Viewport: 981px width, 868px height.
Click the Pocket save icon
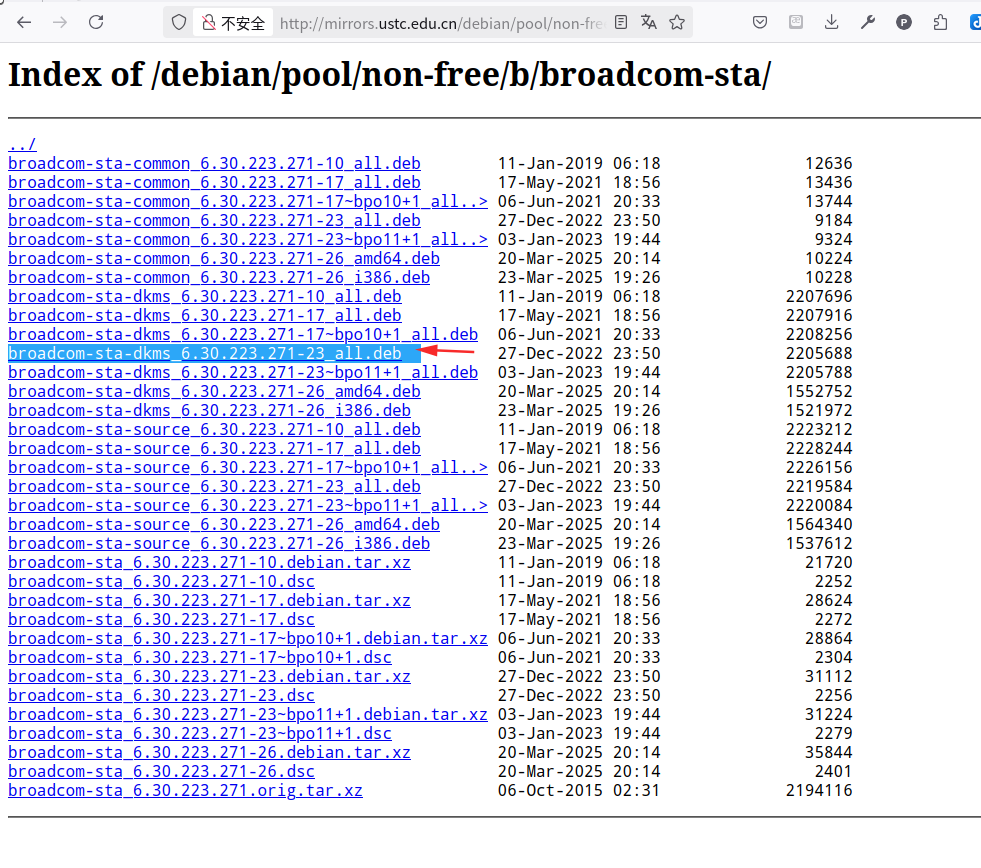(x=760, y=23)
